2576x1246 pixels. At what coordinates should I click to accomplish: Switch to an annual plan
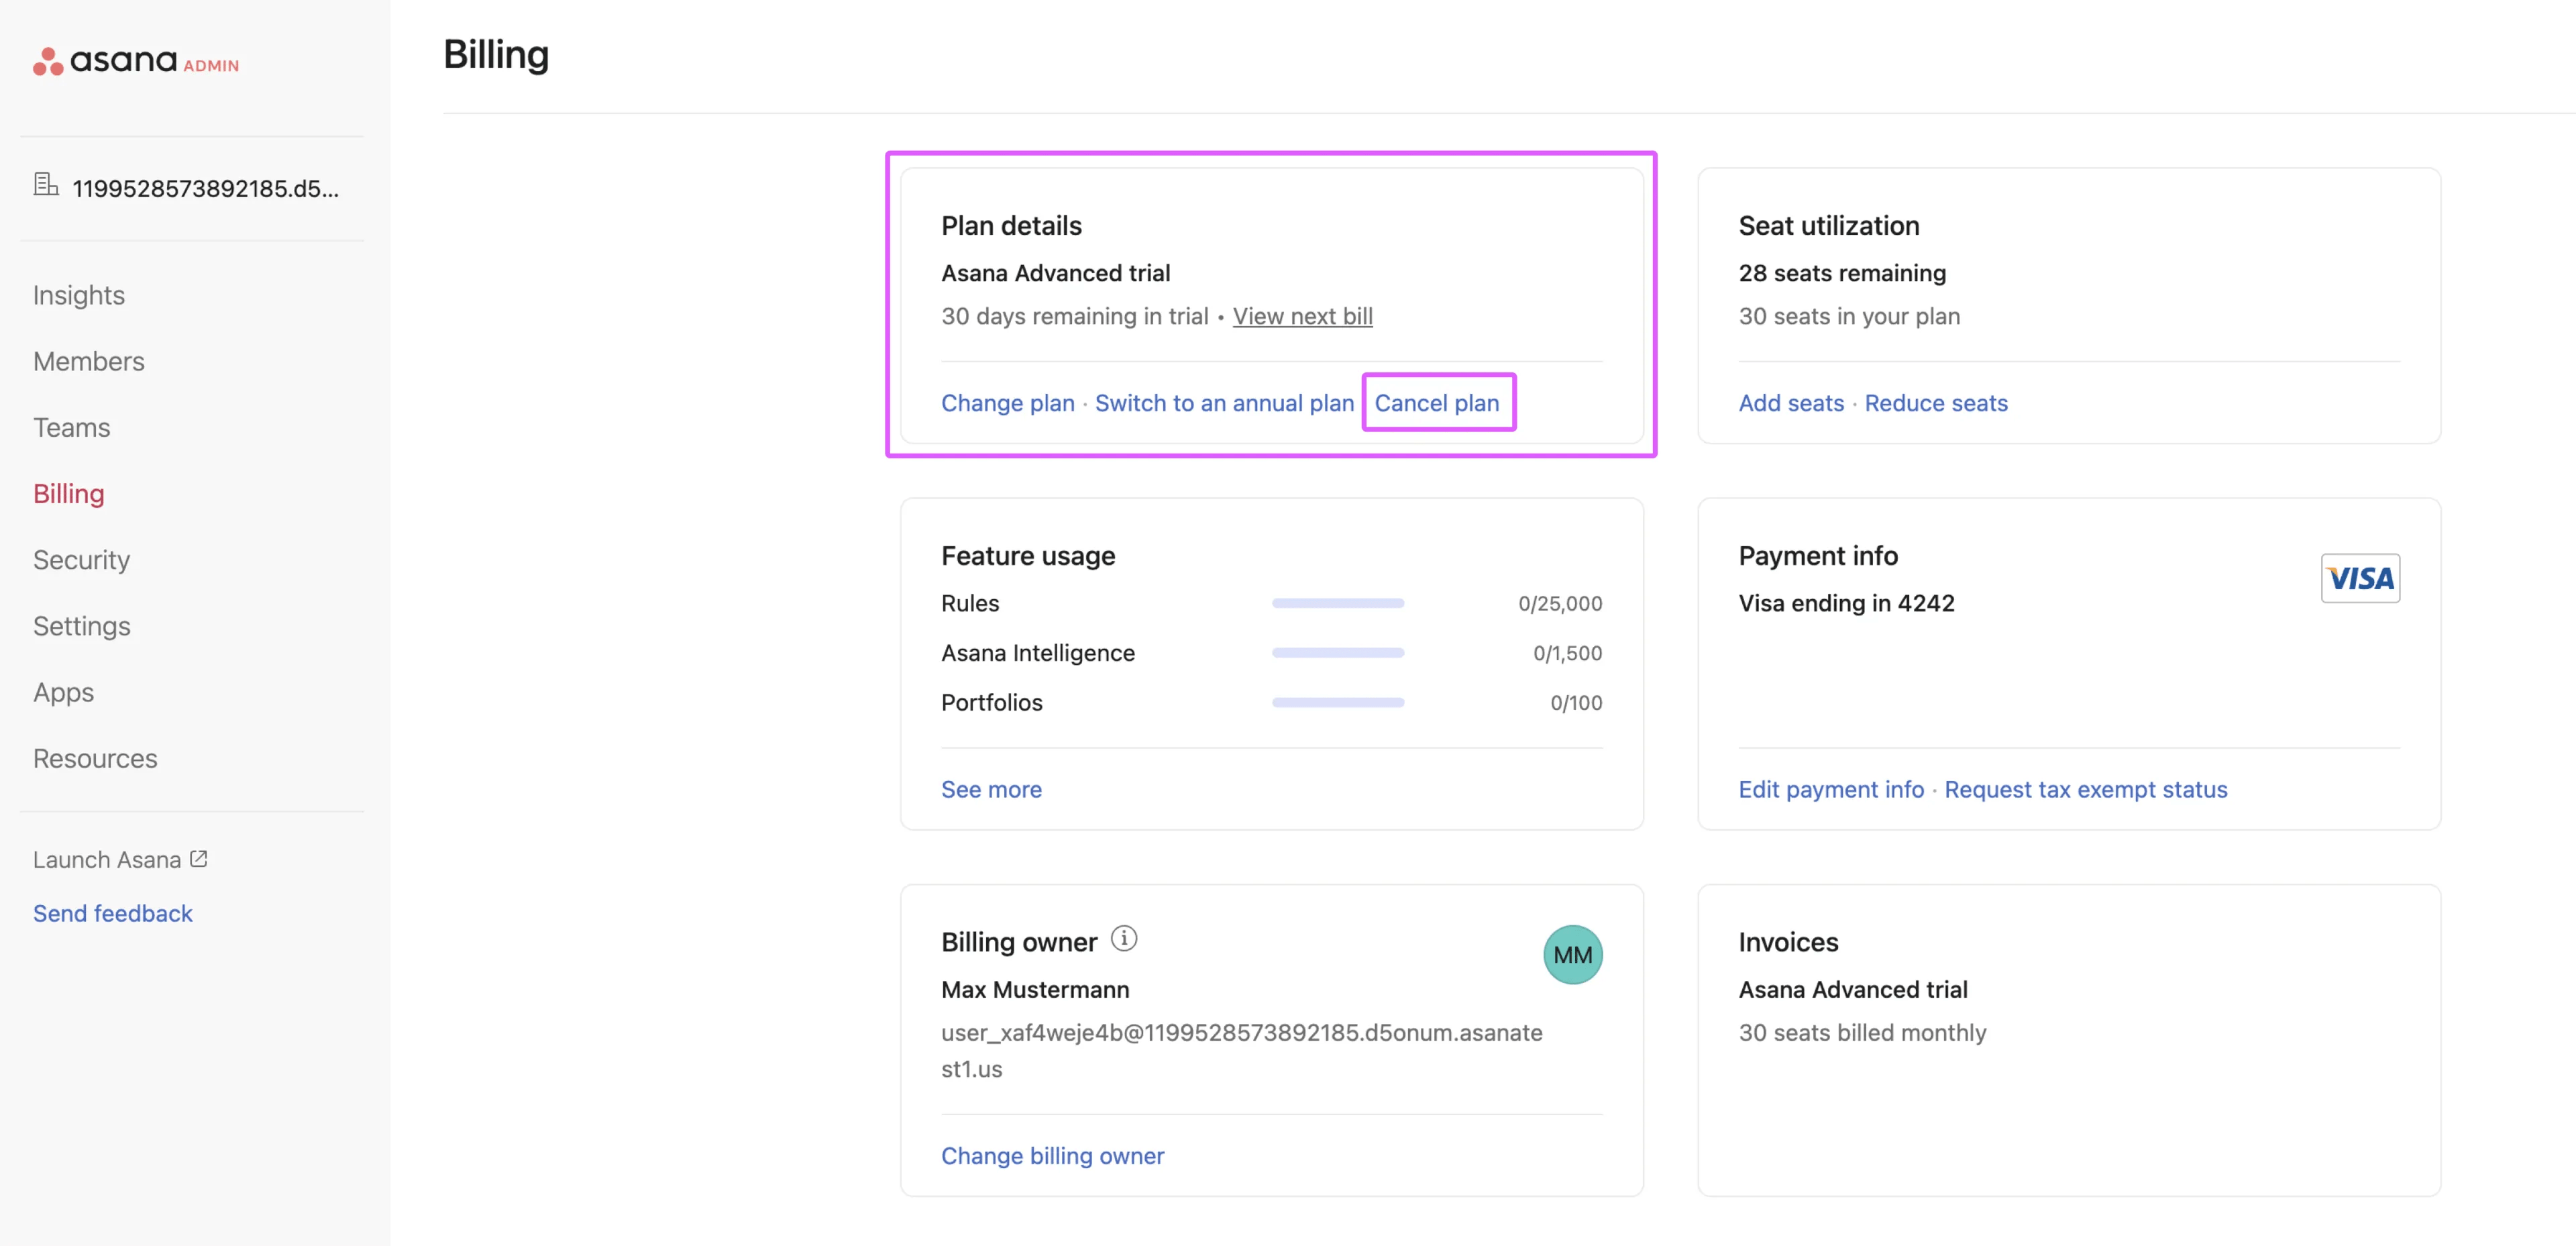click(x=1224, y=403)
